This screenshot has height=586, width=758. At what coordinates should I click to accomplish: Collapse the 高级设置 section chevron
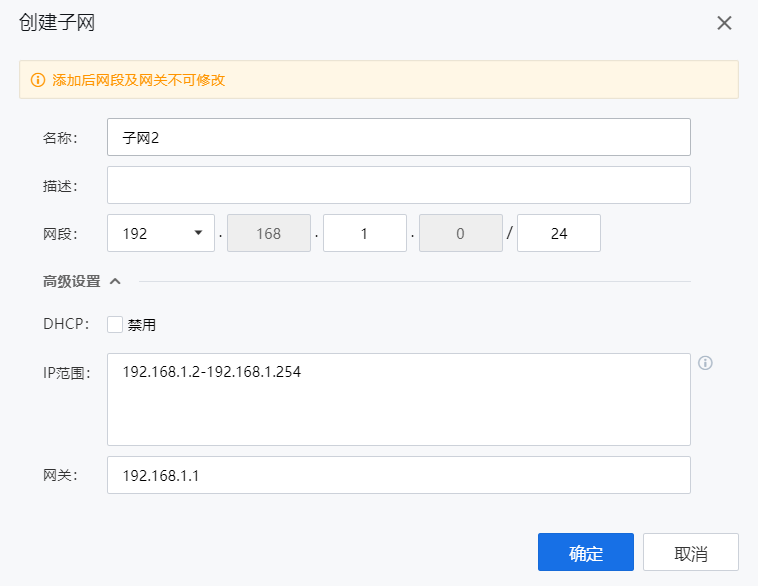[115, 281]
